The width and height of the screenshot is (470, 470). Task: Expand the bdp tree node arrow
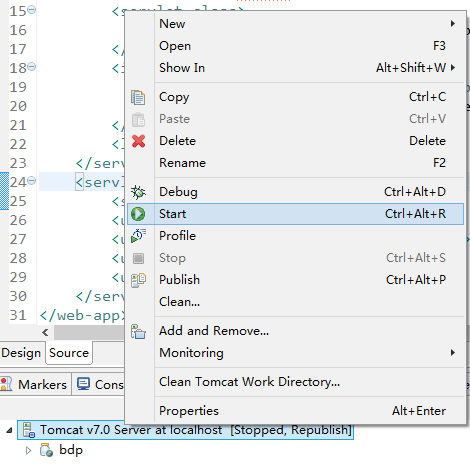28,450
